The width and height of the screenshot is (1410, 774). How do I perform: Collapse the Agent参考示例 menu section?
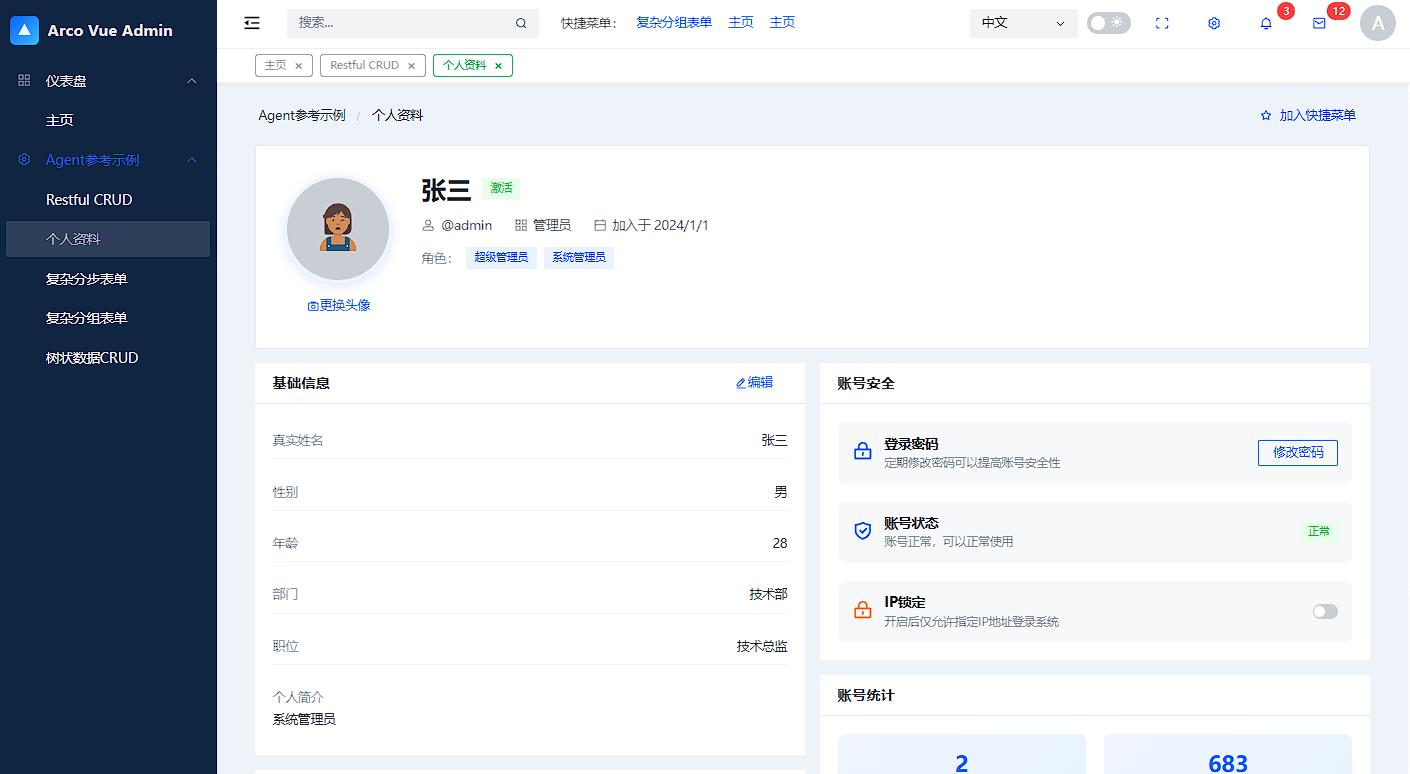[x=107, y=159]
